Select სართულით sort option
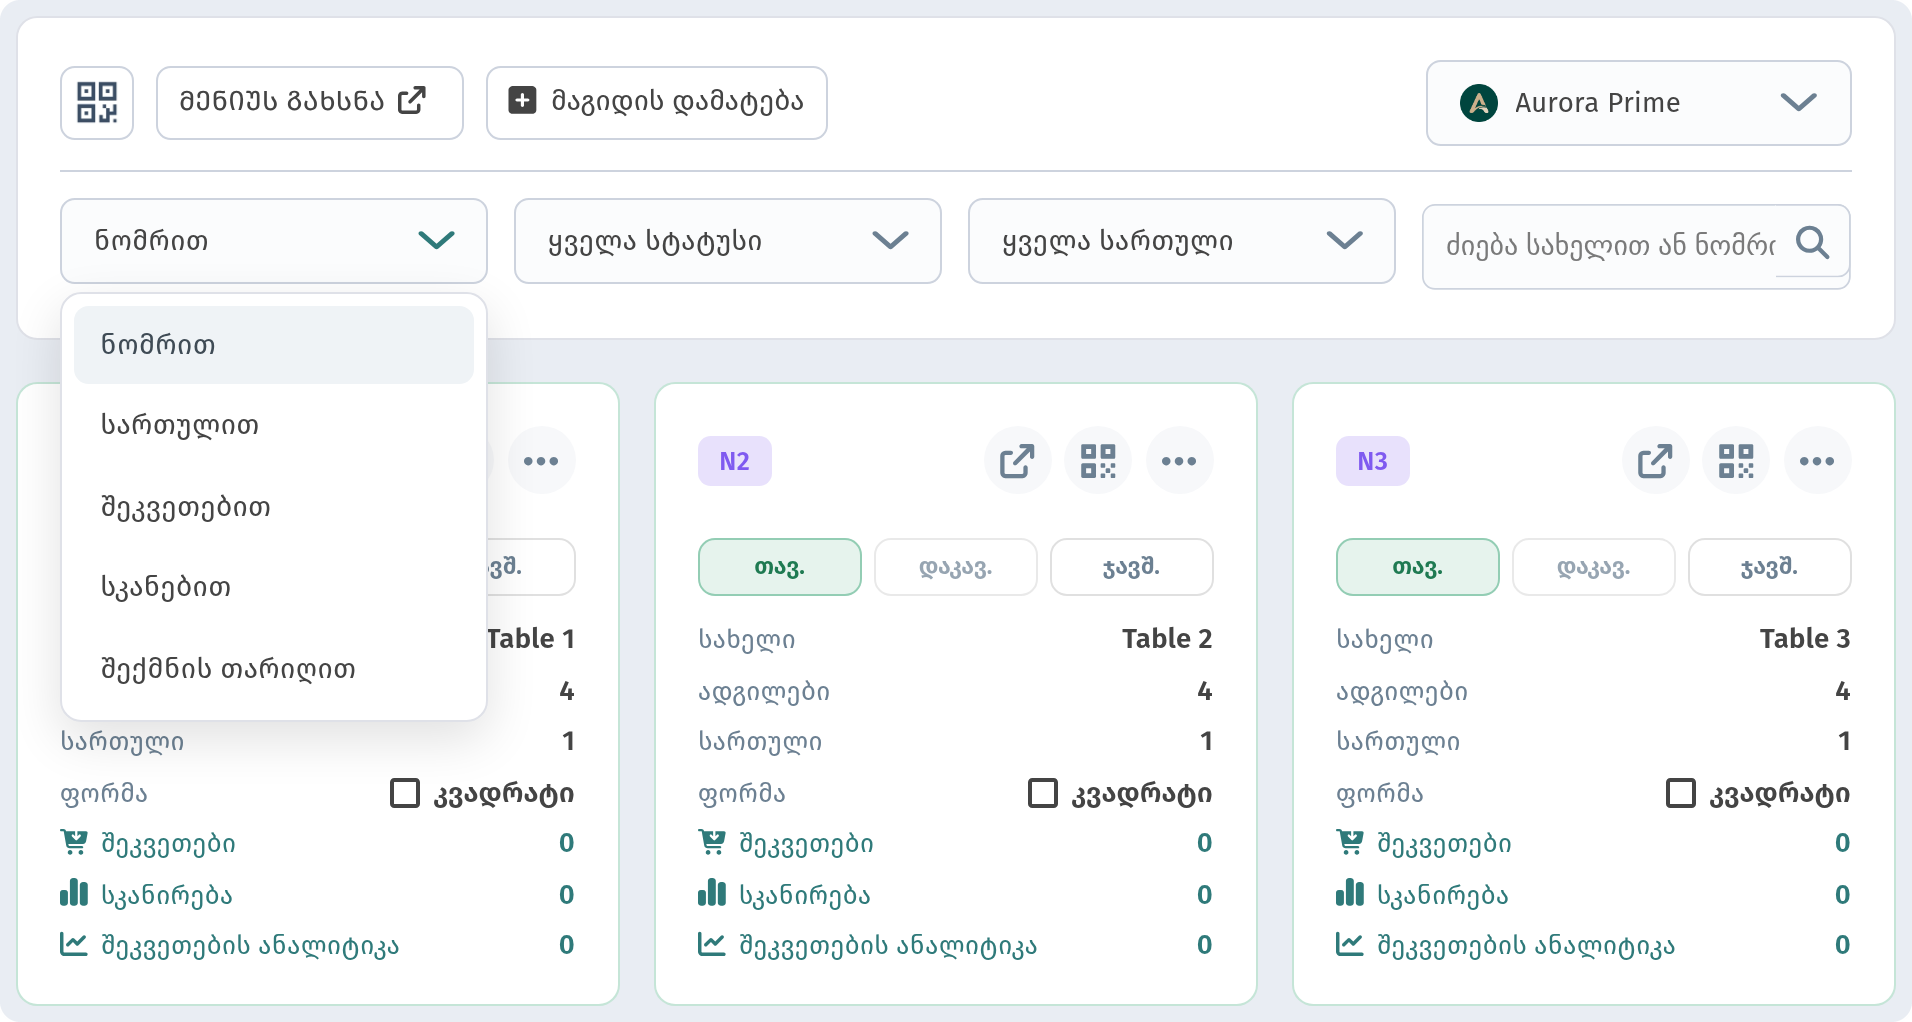Image resolution: width=1912 pixels, height=1022 pixels. point(274,425)
